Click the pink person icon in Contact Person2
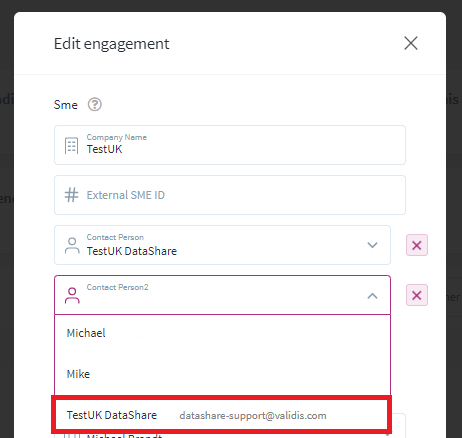This screenshot has height=438, width=462. pyautogui.click(x=72, y=296)
